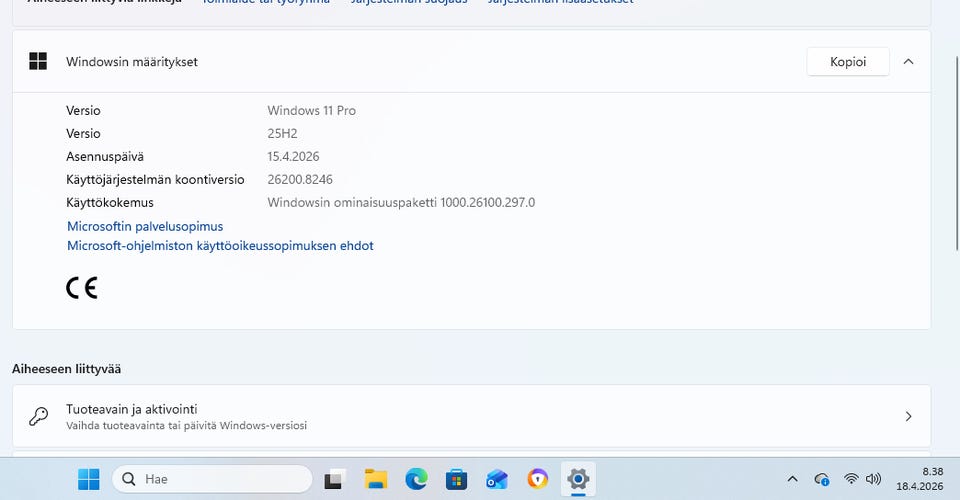Click the Käyttökokemus label
This screenshot has width=960, height=500.
tap(110, 203)
